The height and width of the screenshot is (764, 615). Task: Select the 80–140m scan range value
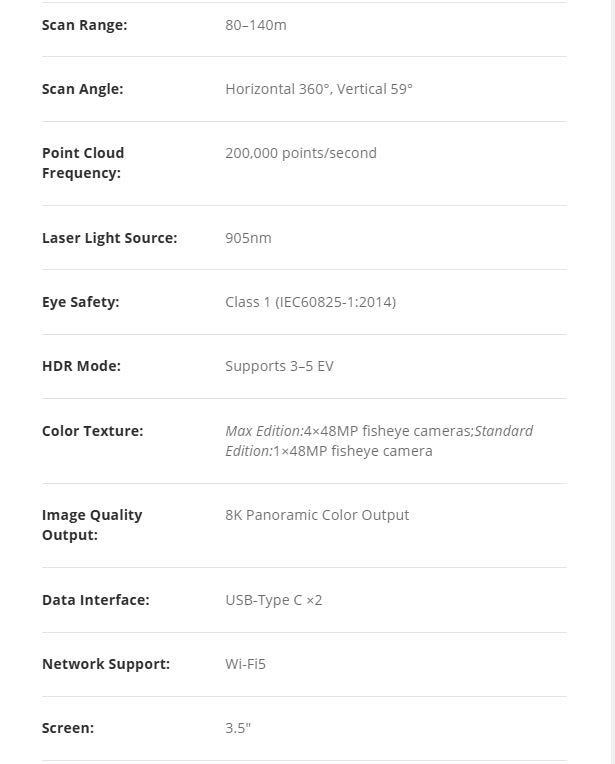click(256, 25)
